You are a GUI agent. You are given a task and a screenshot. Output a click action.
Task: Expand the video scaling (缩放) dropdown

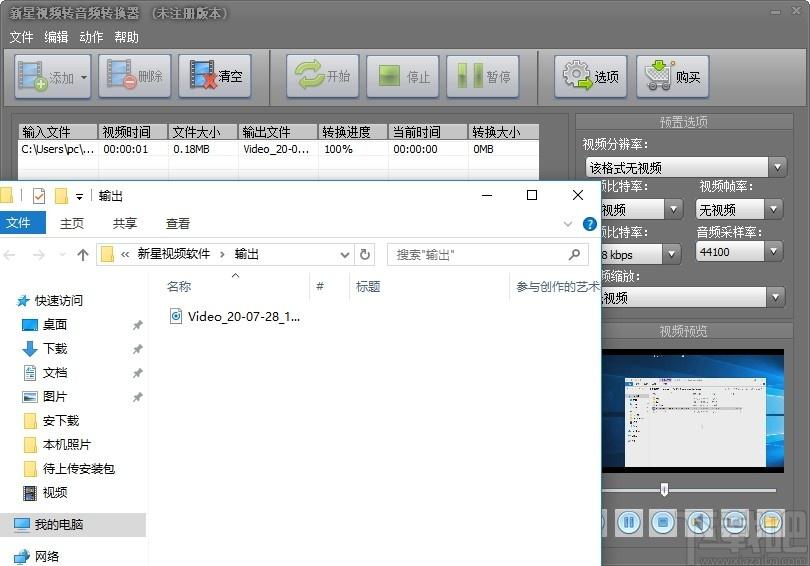(x=775, y=297)
